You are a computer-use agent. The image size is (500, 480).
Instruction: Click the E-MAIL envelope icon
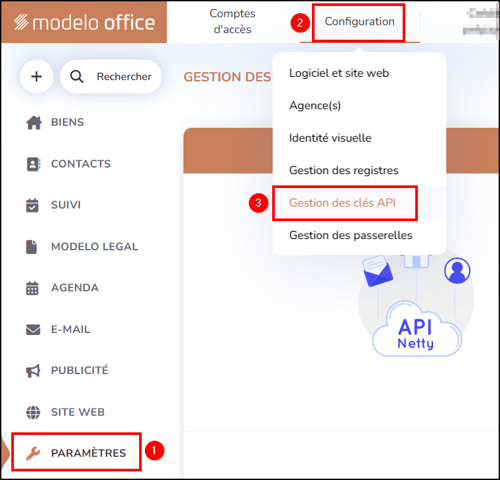click(x=33, y=330)
